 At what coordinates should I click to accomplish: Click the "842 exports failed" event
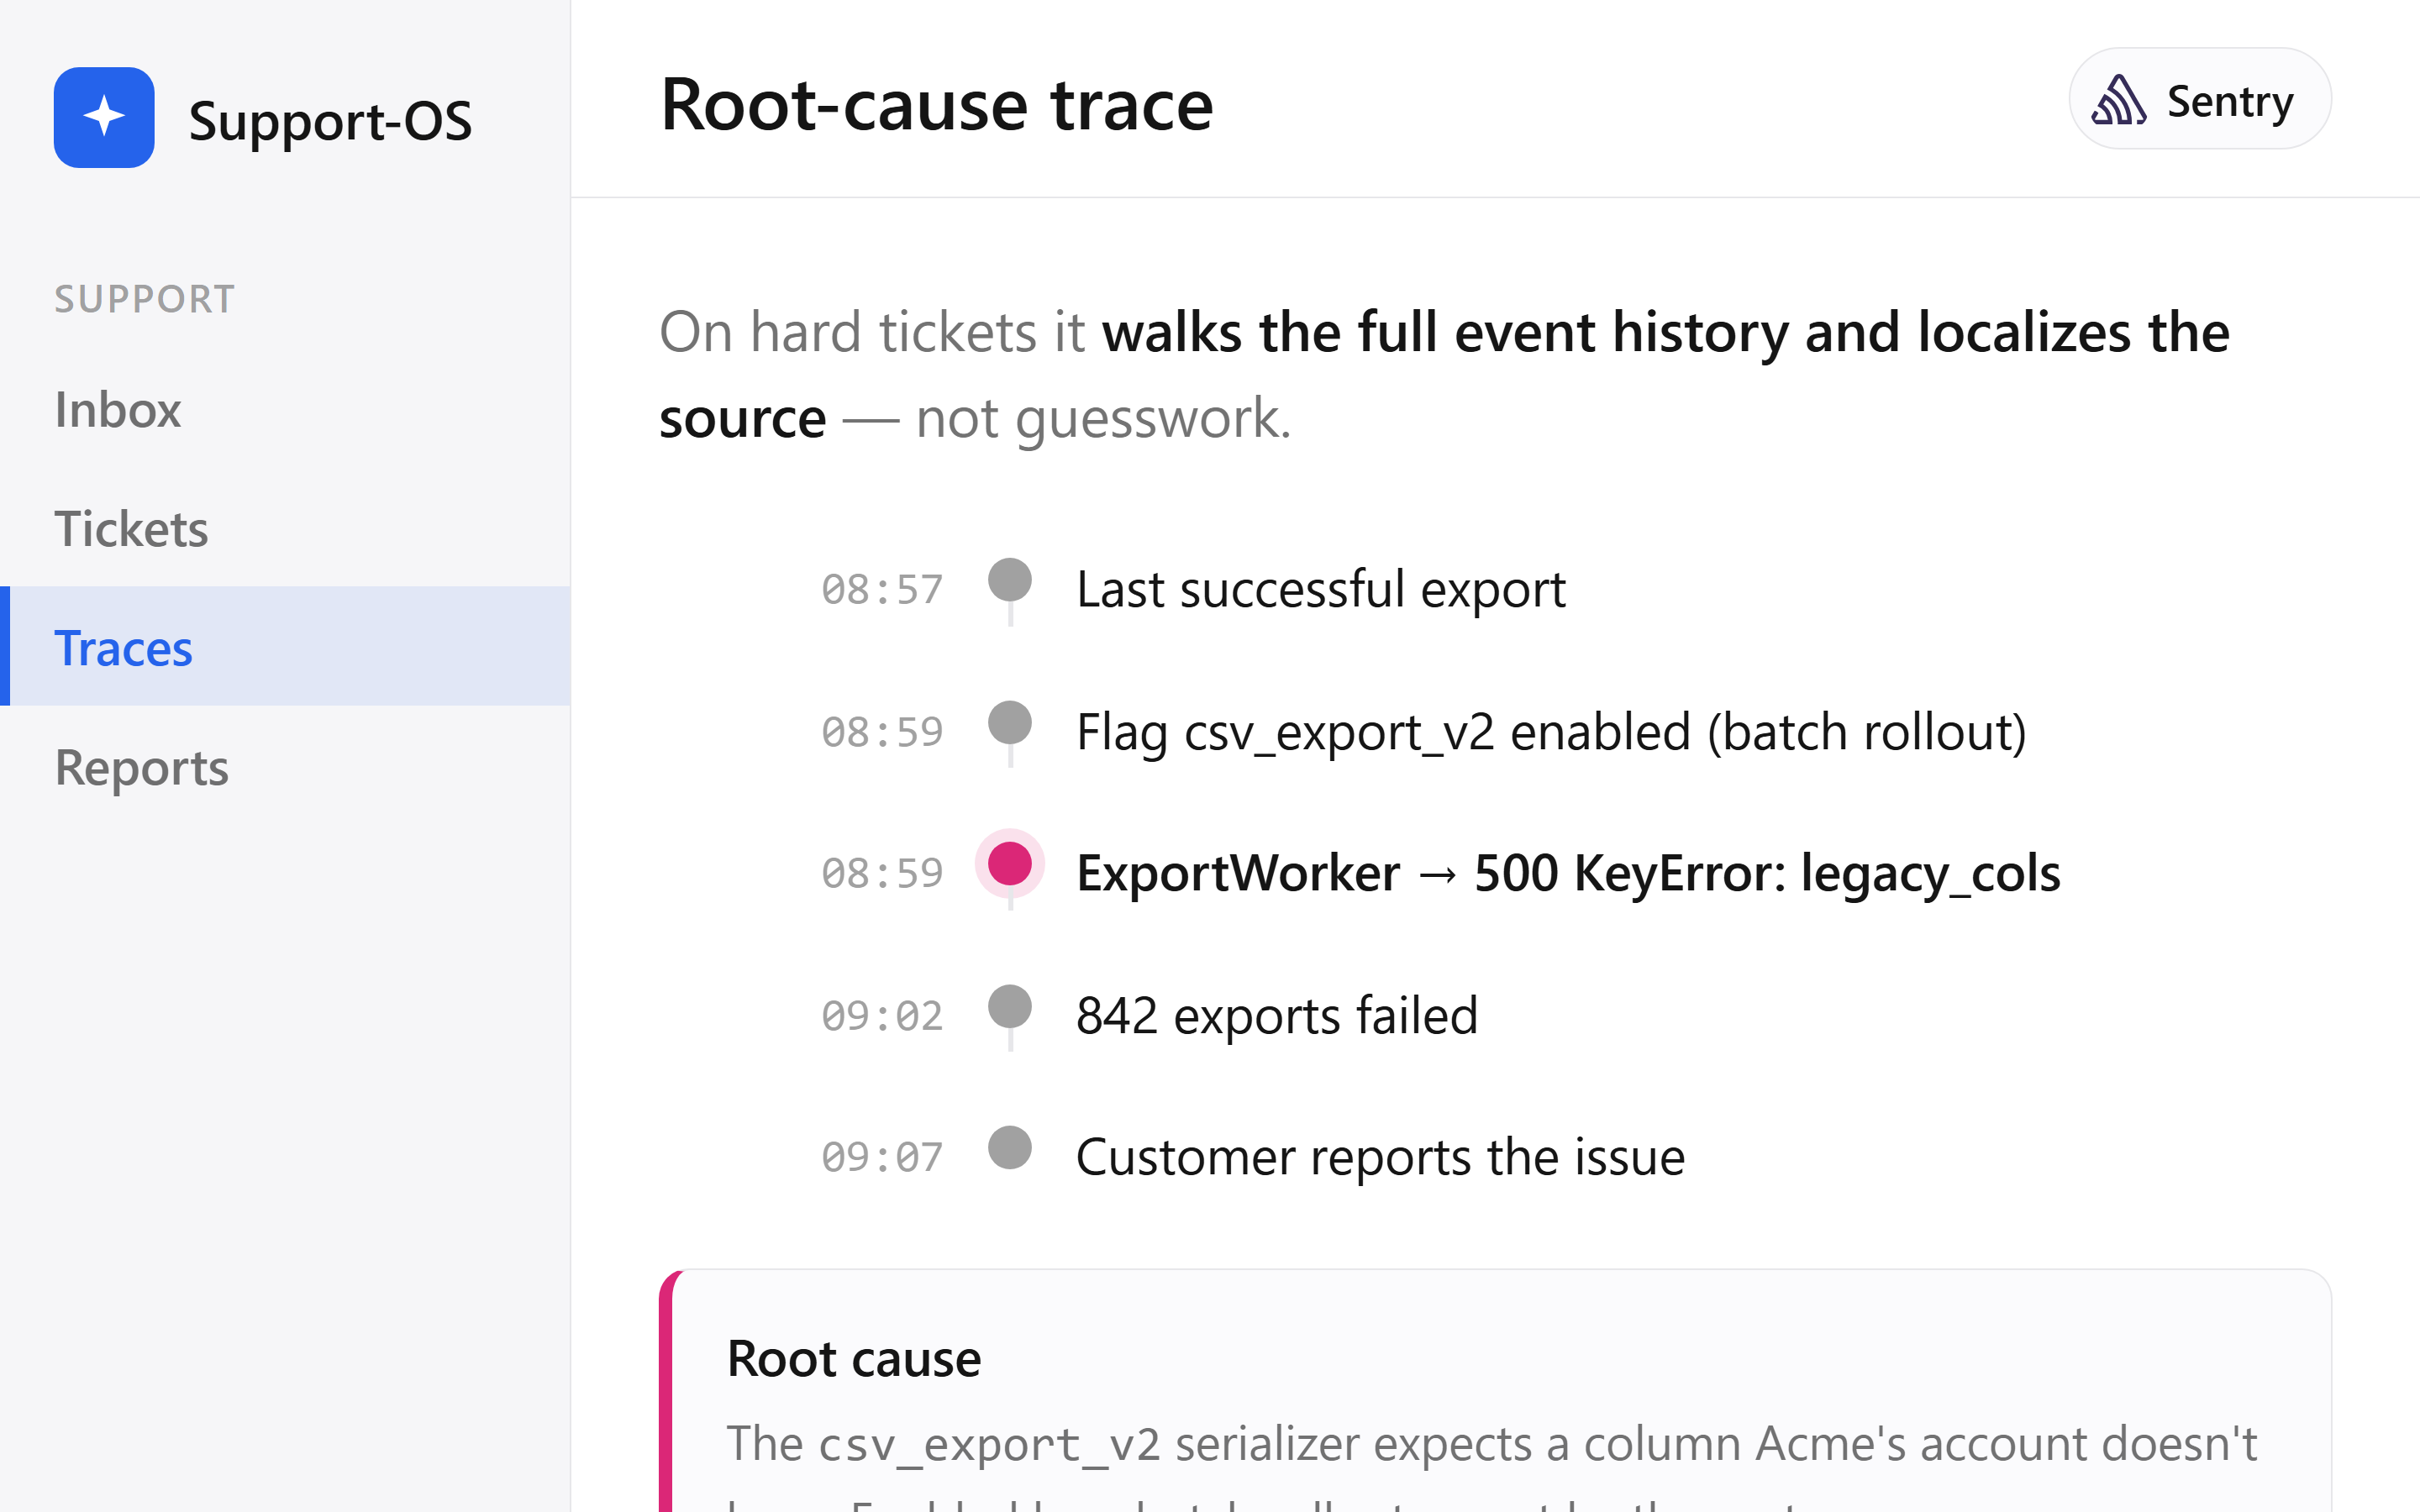[1277, 1015]
